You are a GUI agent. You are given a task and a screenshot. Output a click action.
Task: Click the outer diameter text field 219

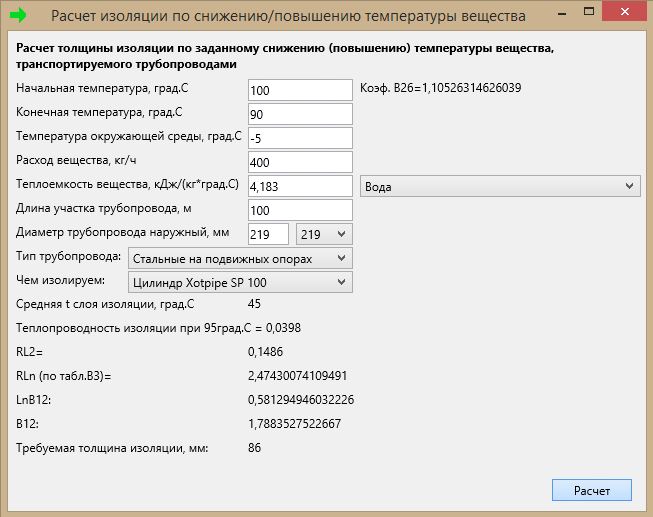[x=268, y=234]
